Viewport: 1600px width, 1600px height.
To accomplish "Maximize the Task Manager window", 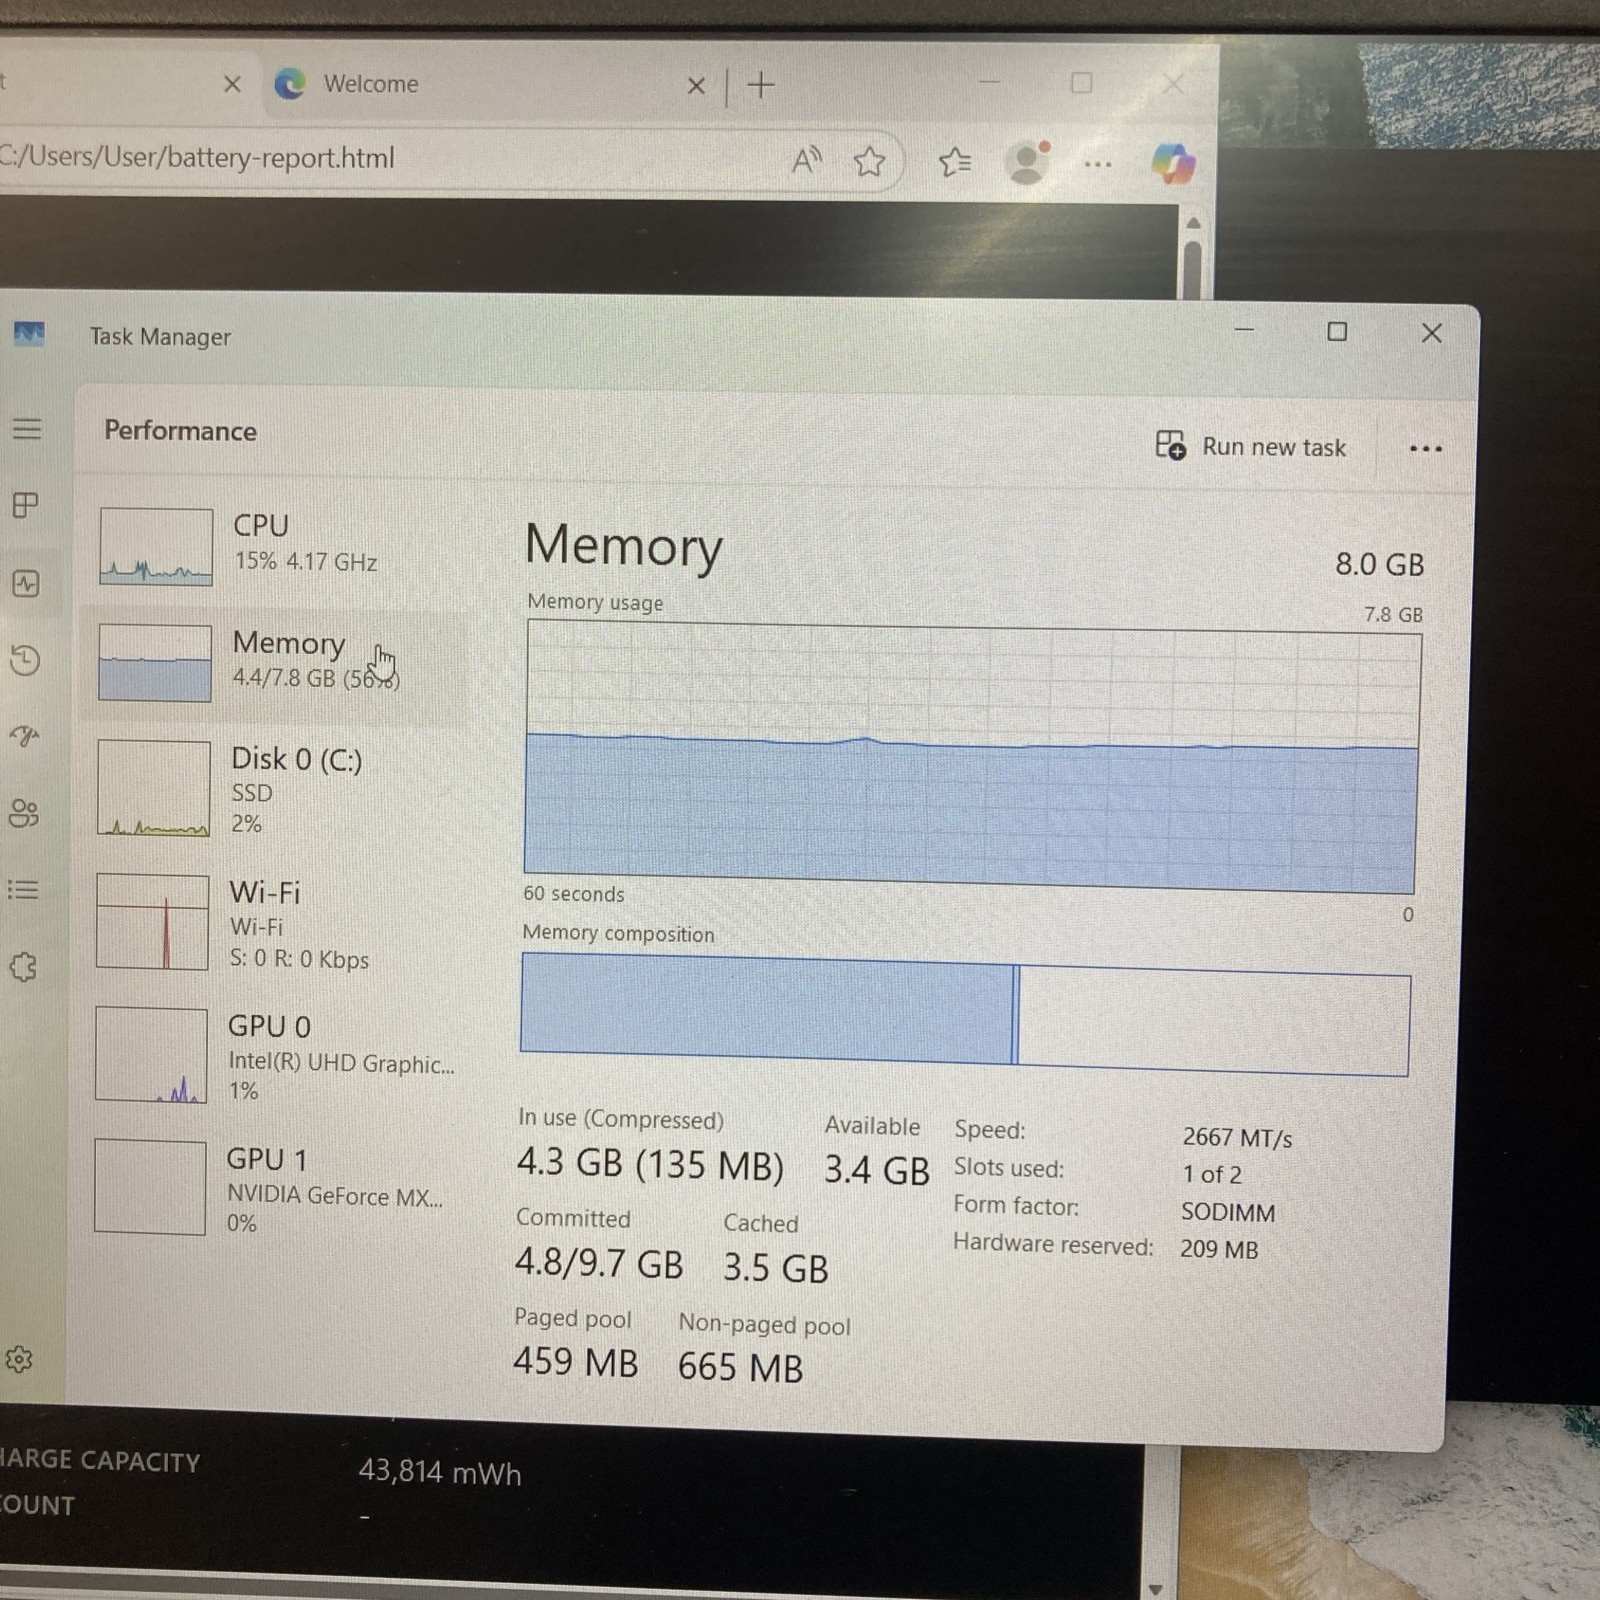I will coord(1337,332).
